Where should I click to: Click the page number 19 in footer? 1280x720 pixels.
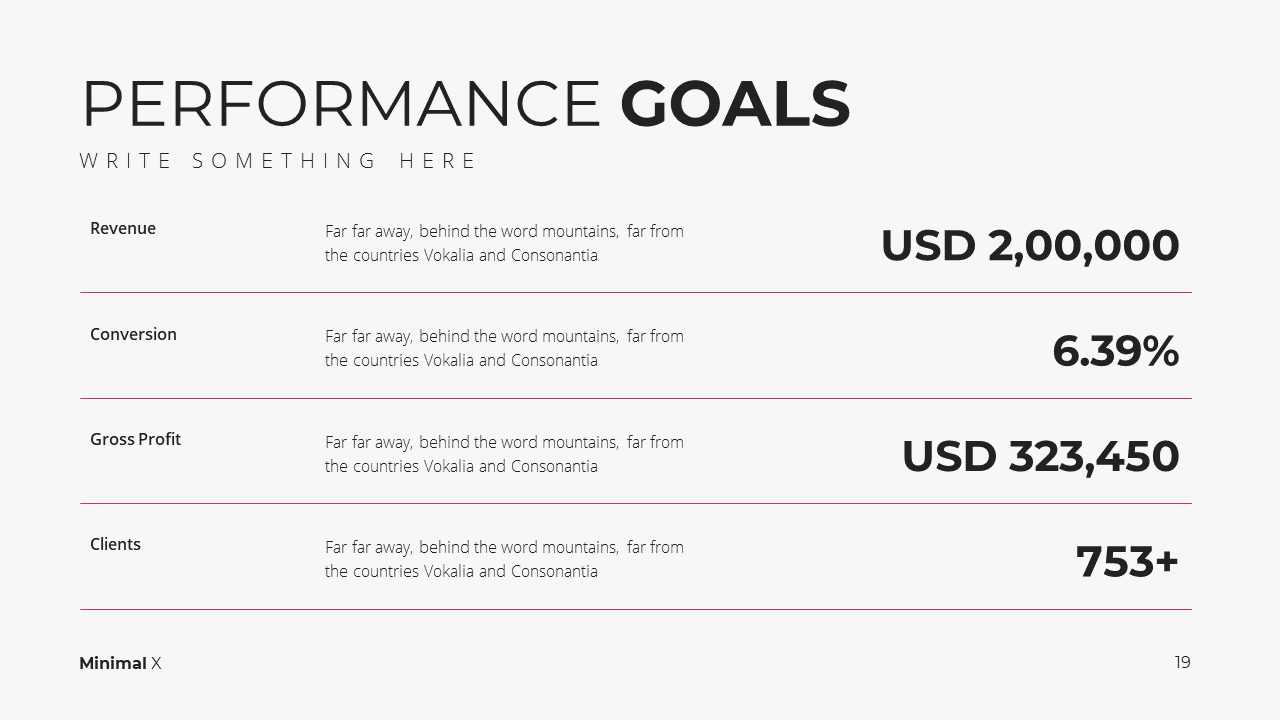tap(1182, 662)
